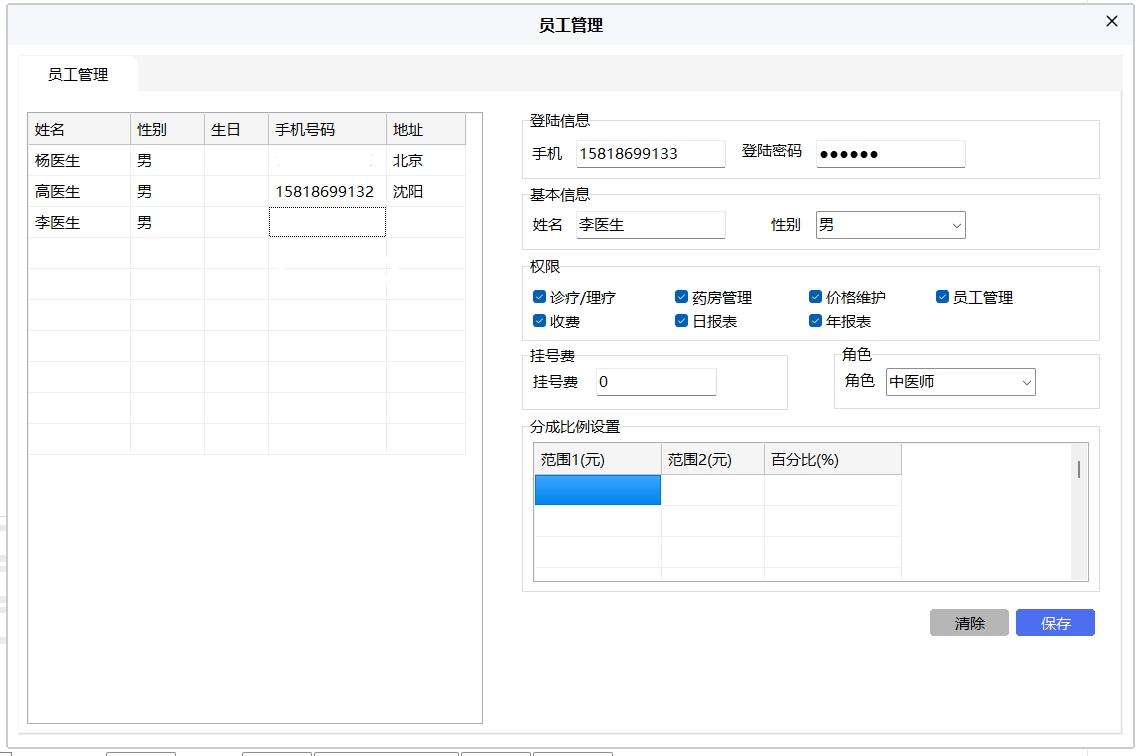Open the 性别 dropdown list
Image resolution: width=1142 pixels, height=756 pixels.
(x=890, y=225)
